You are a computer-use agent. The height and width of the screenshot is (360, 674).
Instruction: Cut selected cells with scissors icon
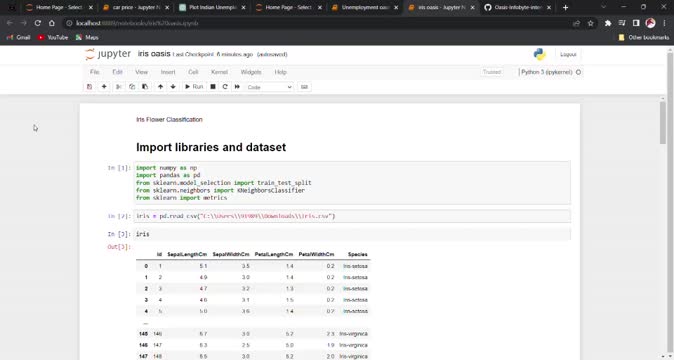[x=119, y=87]
